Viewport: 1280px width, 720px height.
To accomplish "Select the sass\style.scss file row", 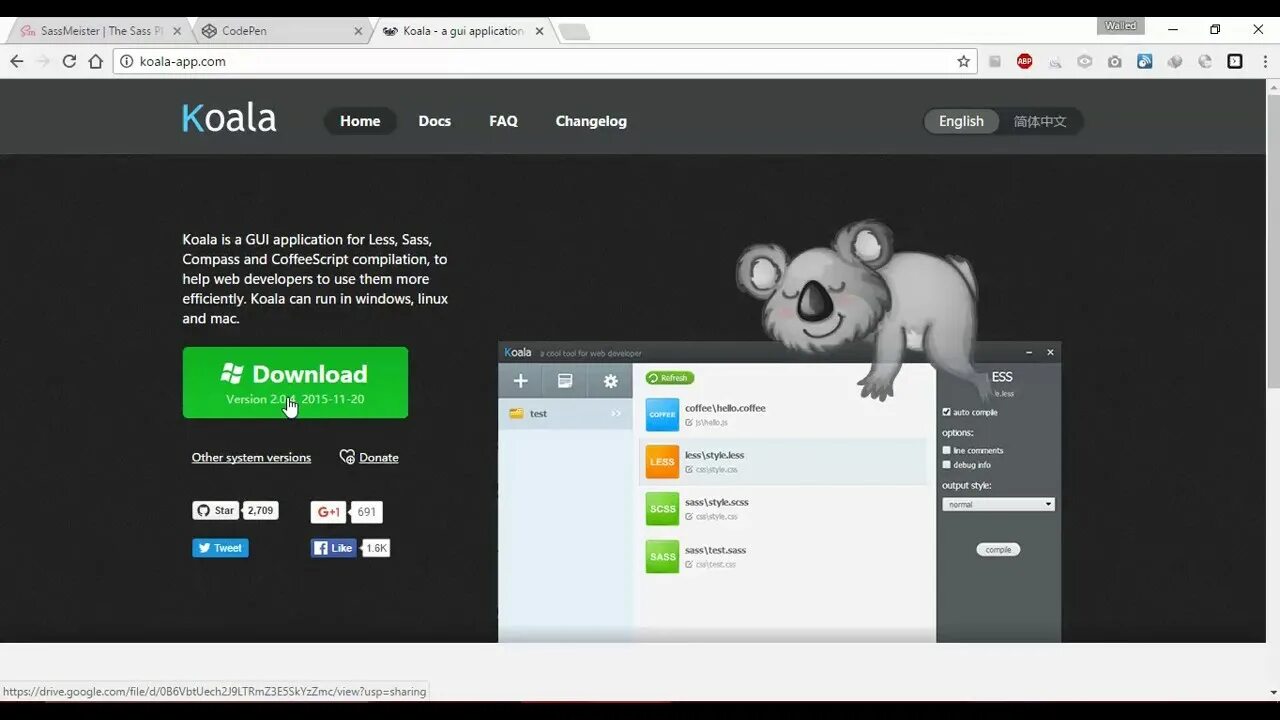I will [783, 509].
